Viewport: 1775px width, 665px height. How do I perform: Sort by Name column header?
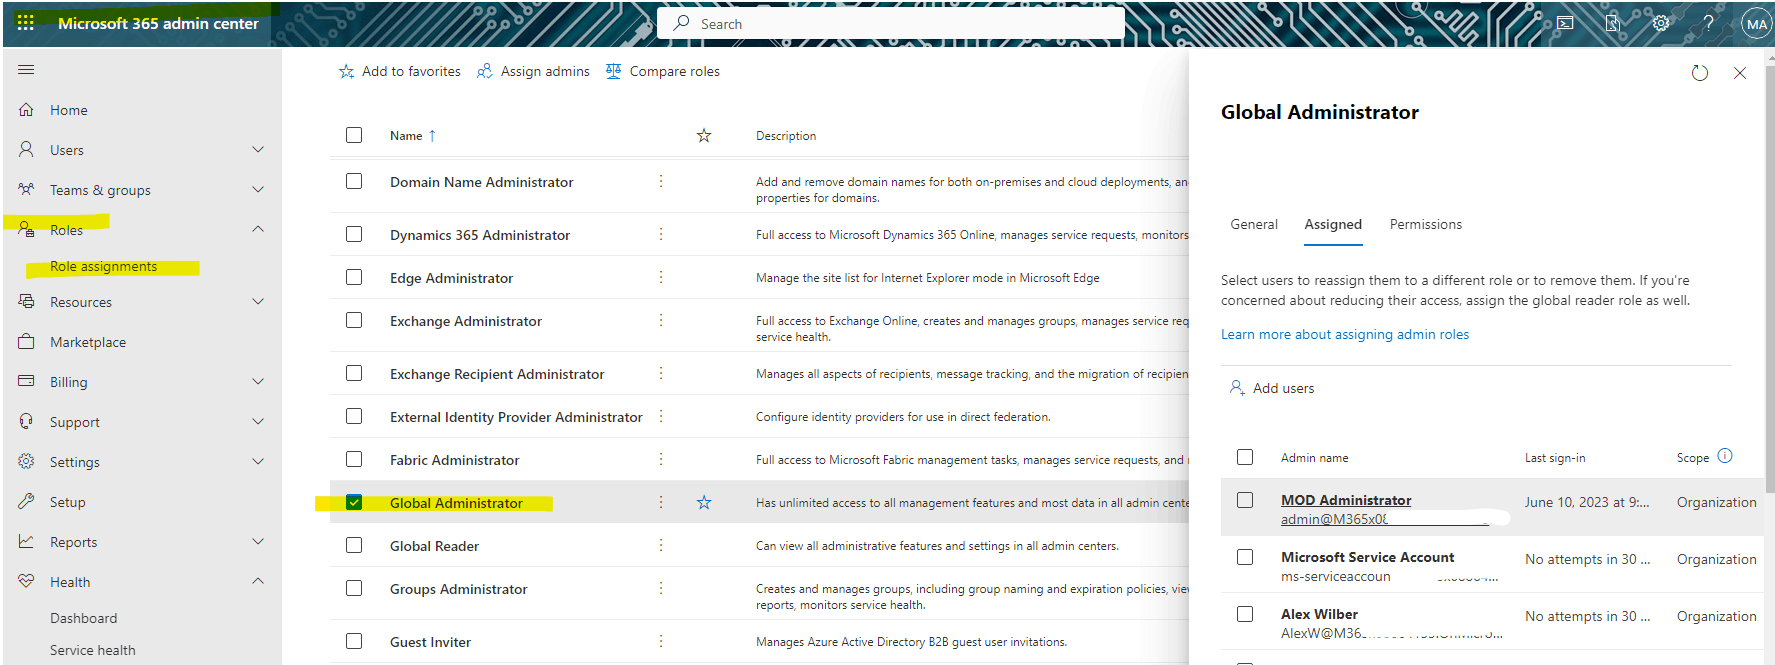pos(413,135)
